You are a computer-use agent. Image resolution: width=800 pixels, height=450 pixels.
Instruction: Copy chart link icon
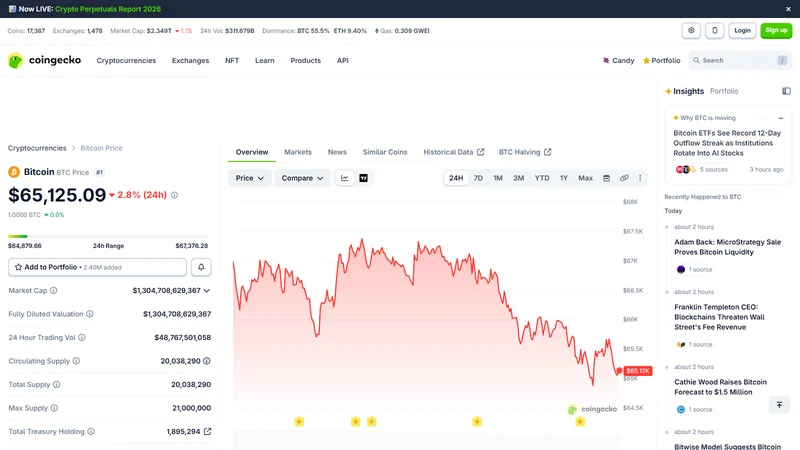624,178
